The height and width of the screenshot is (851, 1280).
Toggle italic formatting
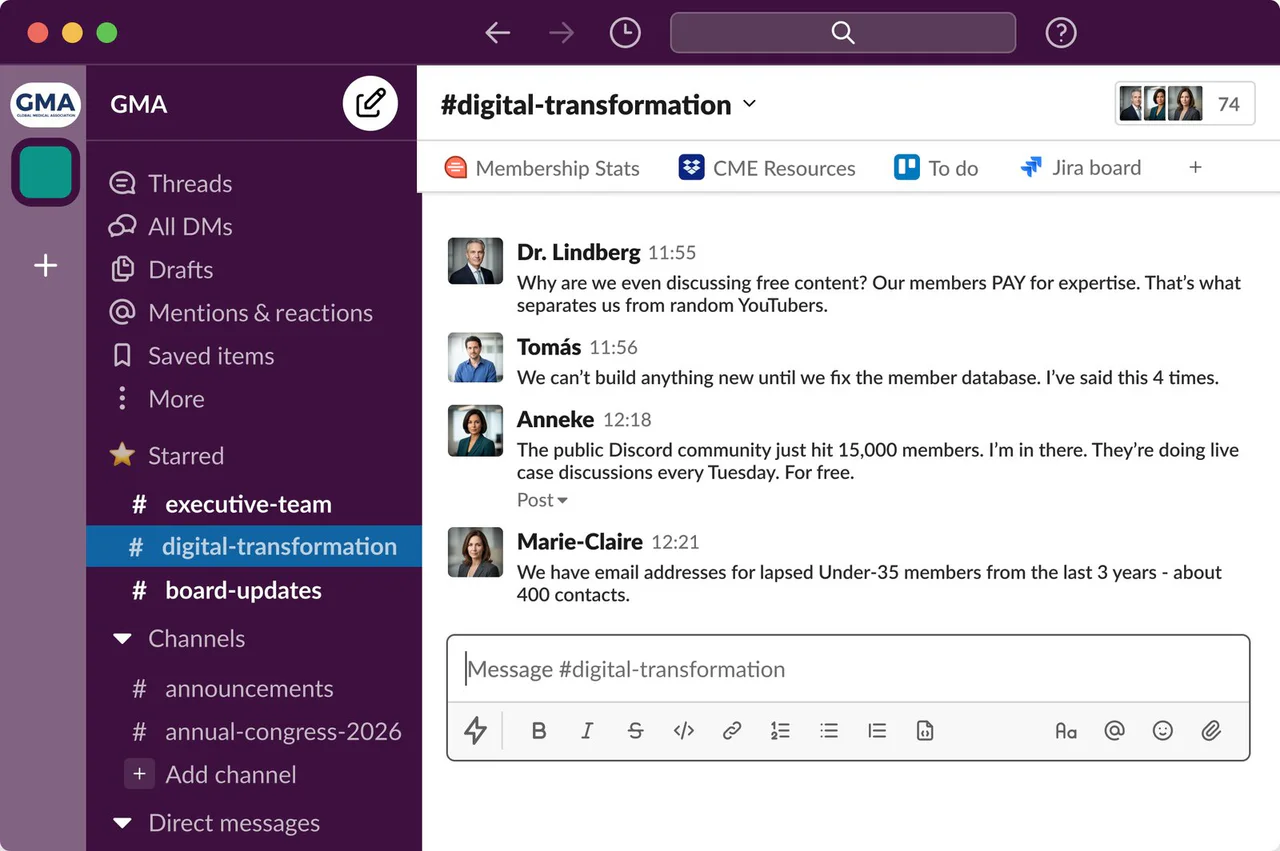tap(587, 731)
